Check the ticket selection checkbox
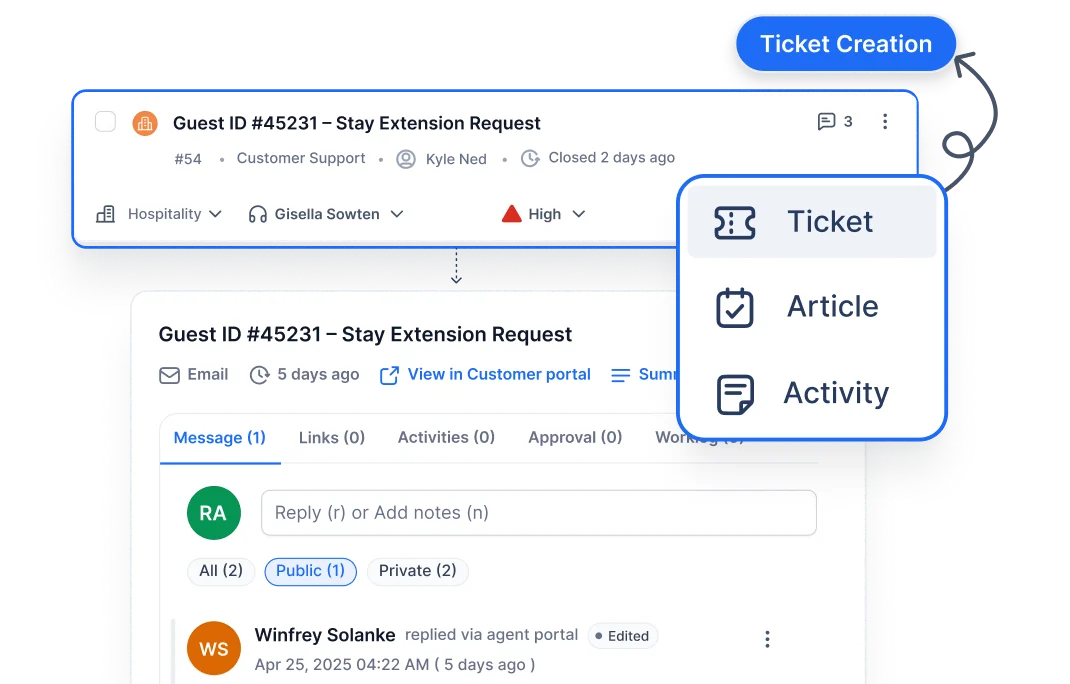Screen dimensions: 1070x684 click(105, 121)
